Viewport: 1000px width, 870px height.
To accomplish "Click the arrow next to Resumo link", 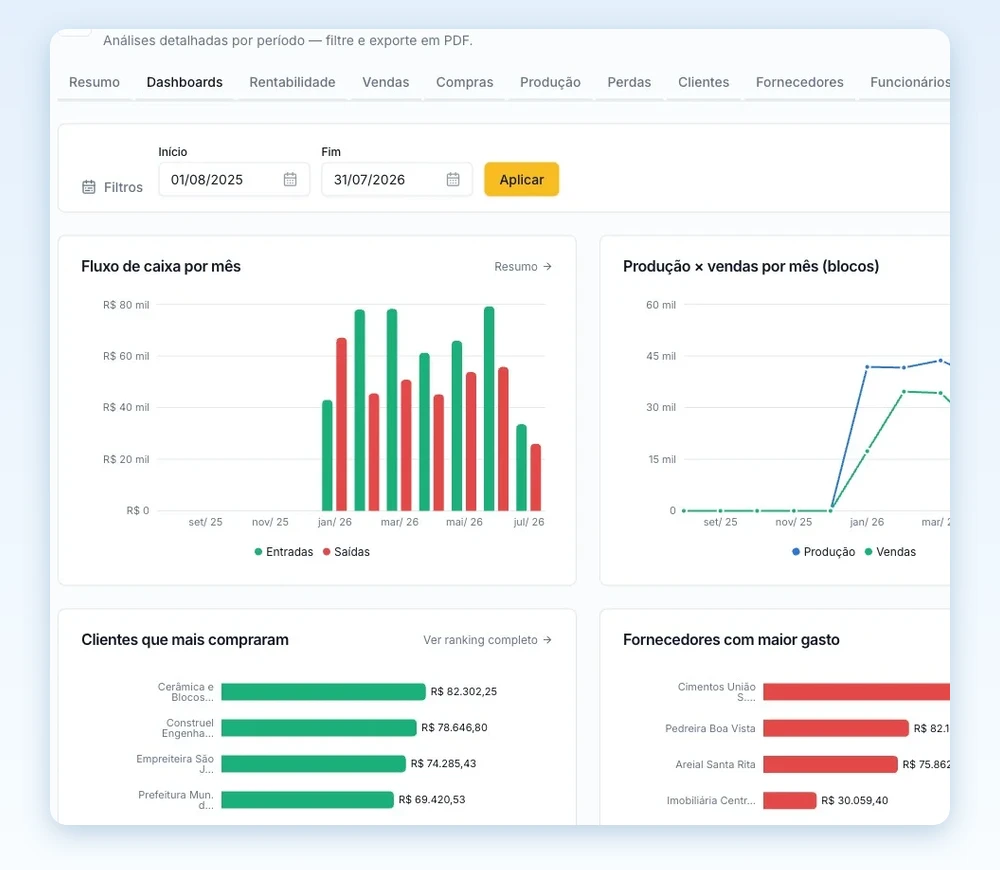I will [547, 267].
